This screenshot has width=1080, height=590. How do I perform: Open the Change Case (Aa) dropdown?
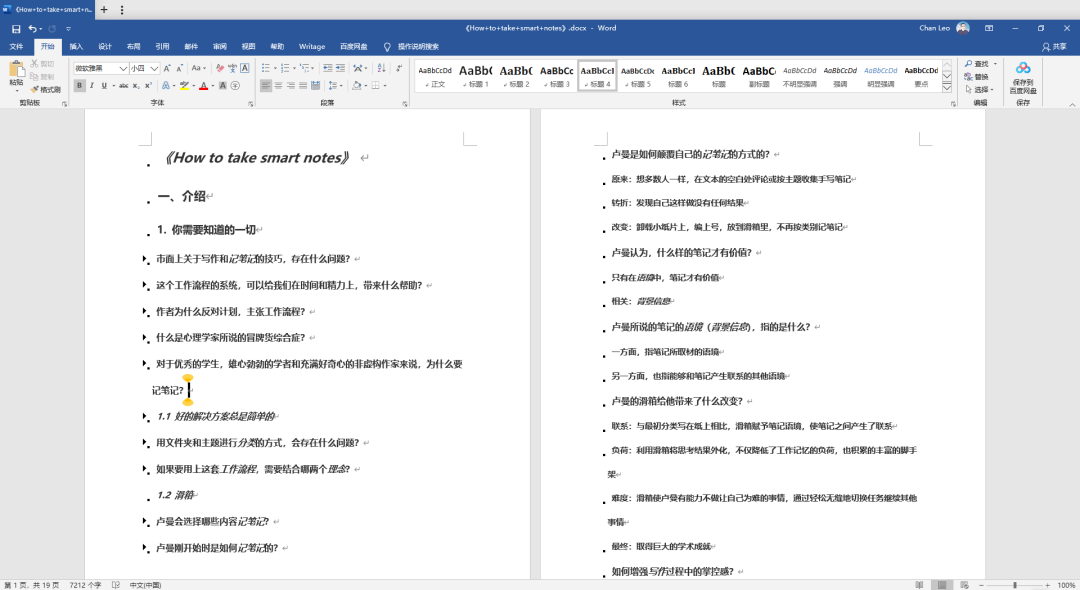(x=198, y=68)
